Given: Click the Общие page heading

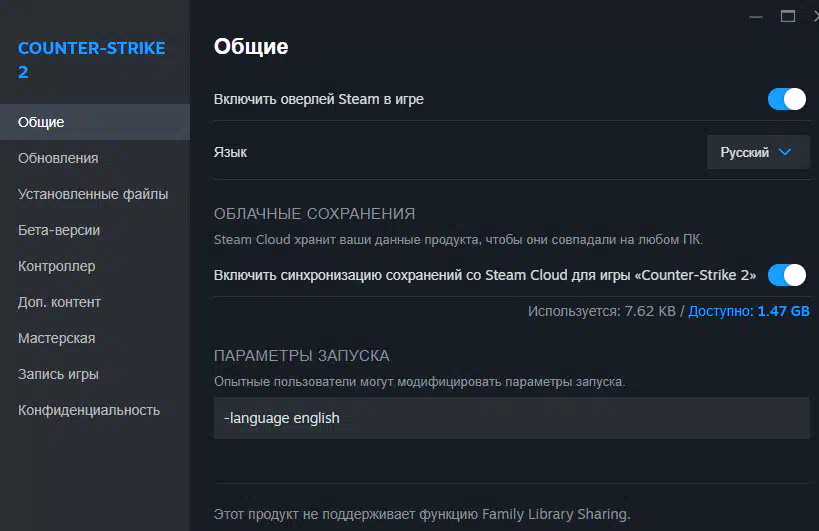Looking at the screenshot, I should tap(251, 46).
